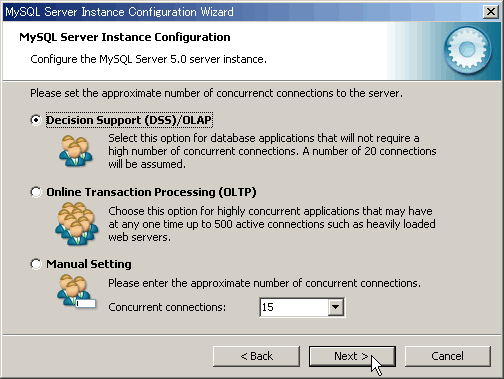Click the users icon beside Manual Setting description
This screenshot has width=504, height=379.
[x=76, y=292]
